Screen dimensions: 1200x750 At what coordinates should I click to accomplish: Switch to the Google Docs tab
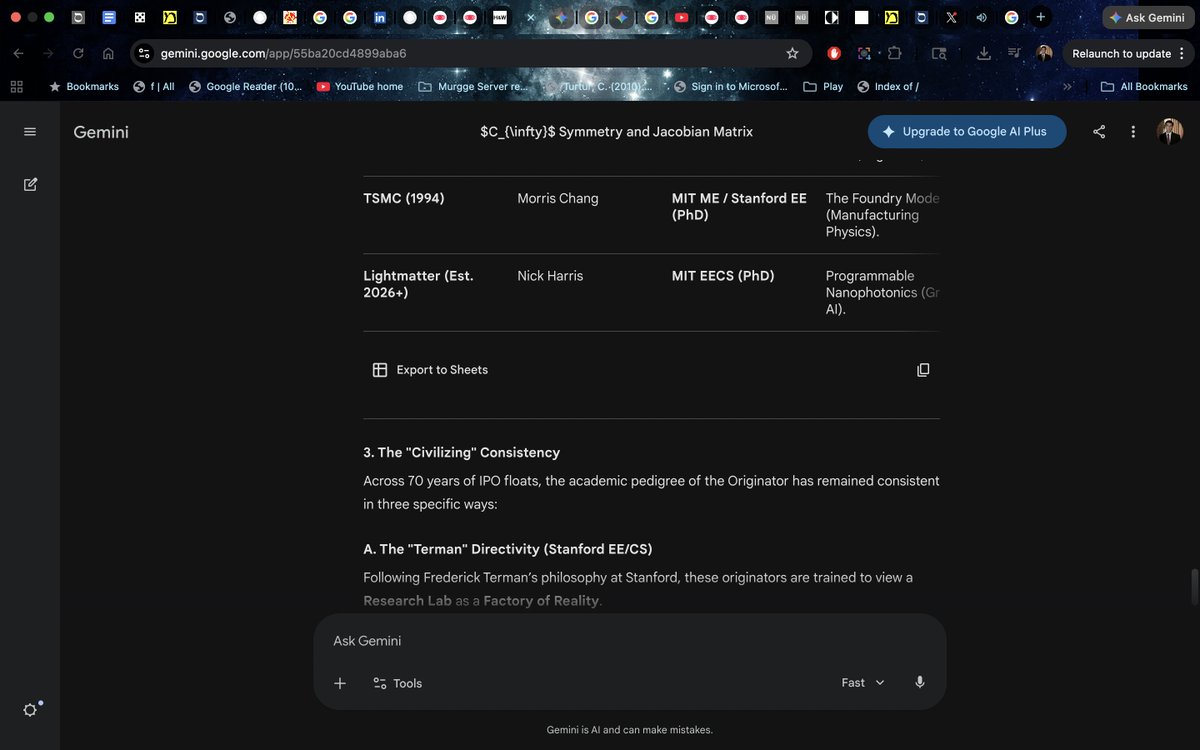[x=109, y=18]
